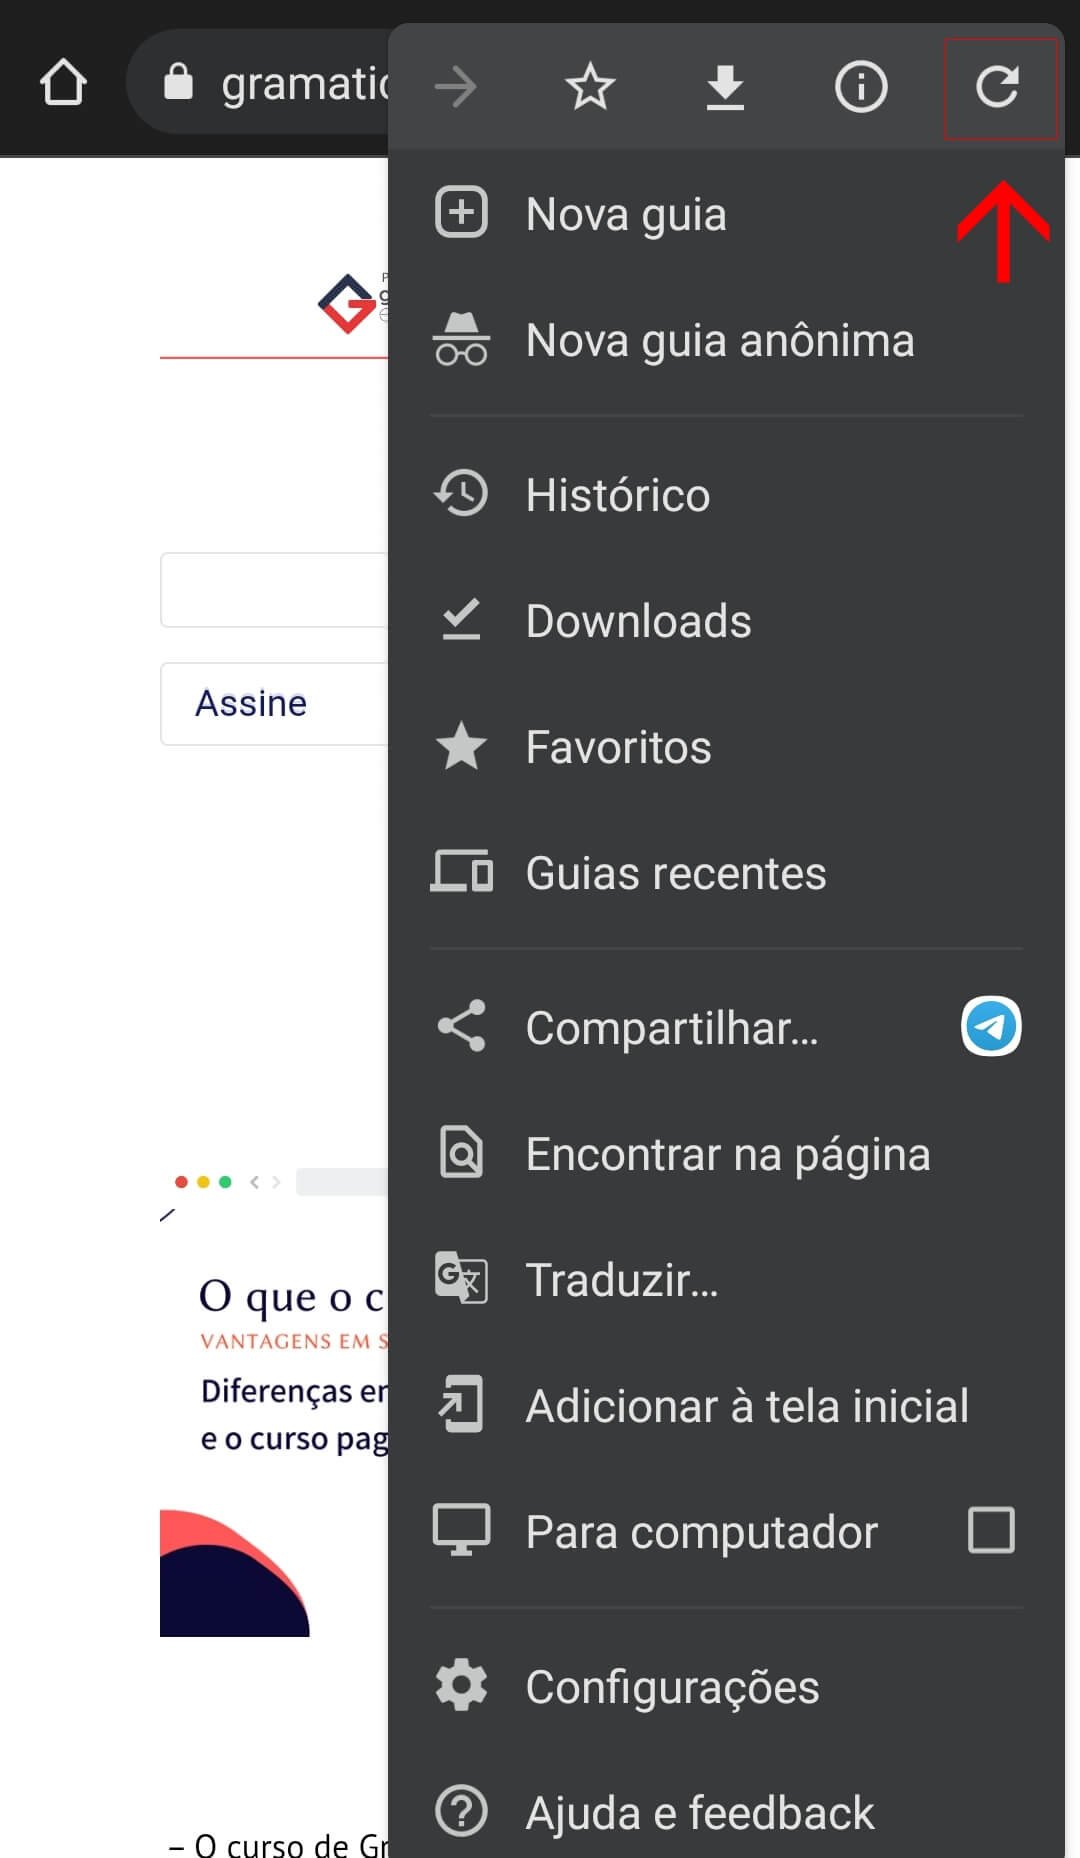Bookmark this page with the star icon
The image size is (1080, 1858).
(x=590, y=87)
